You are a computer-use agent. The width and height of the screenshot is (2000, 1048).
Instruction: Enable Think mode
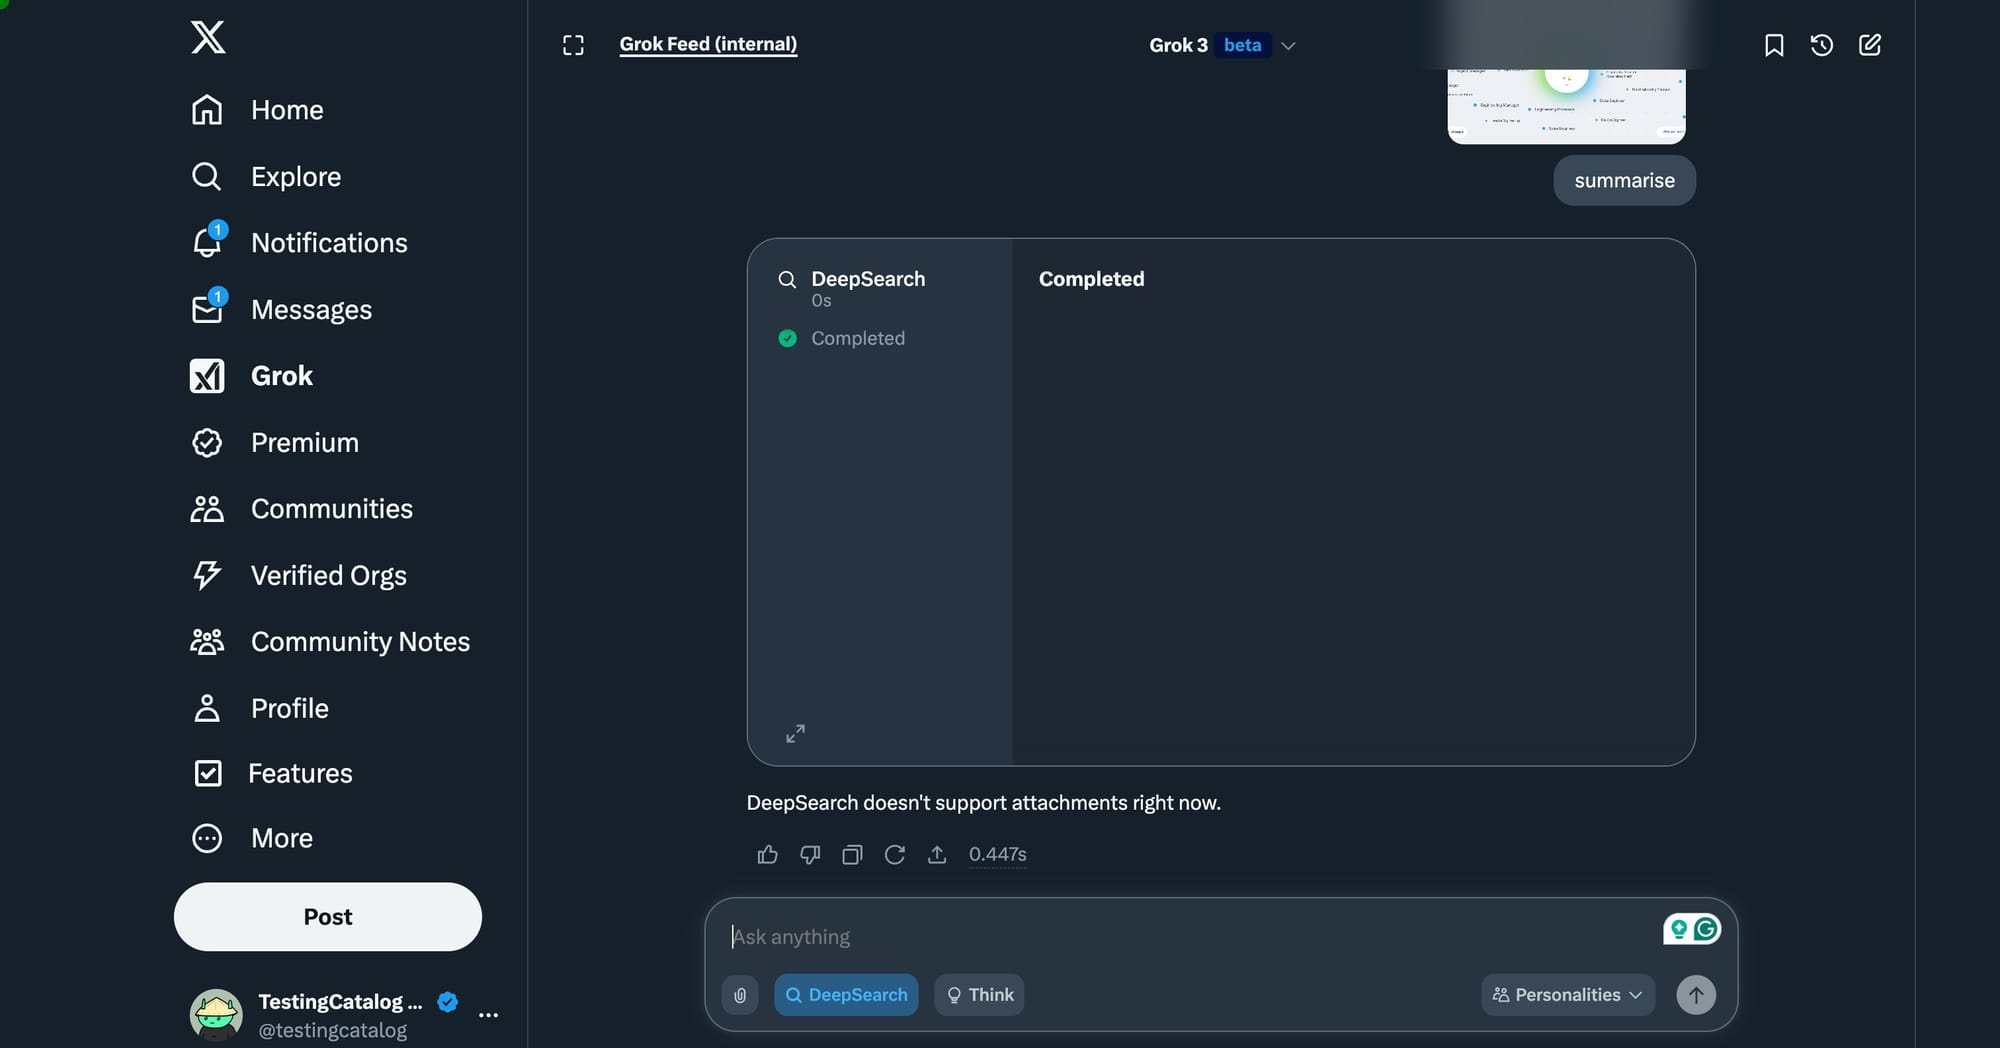coord(979,995)
